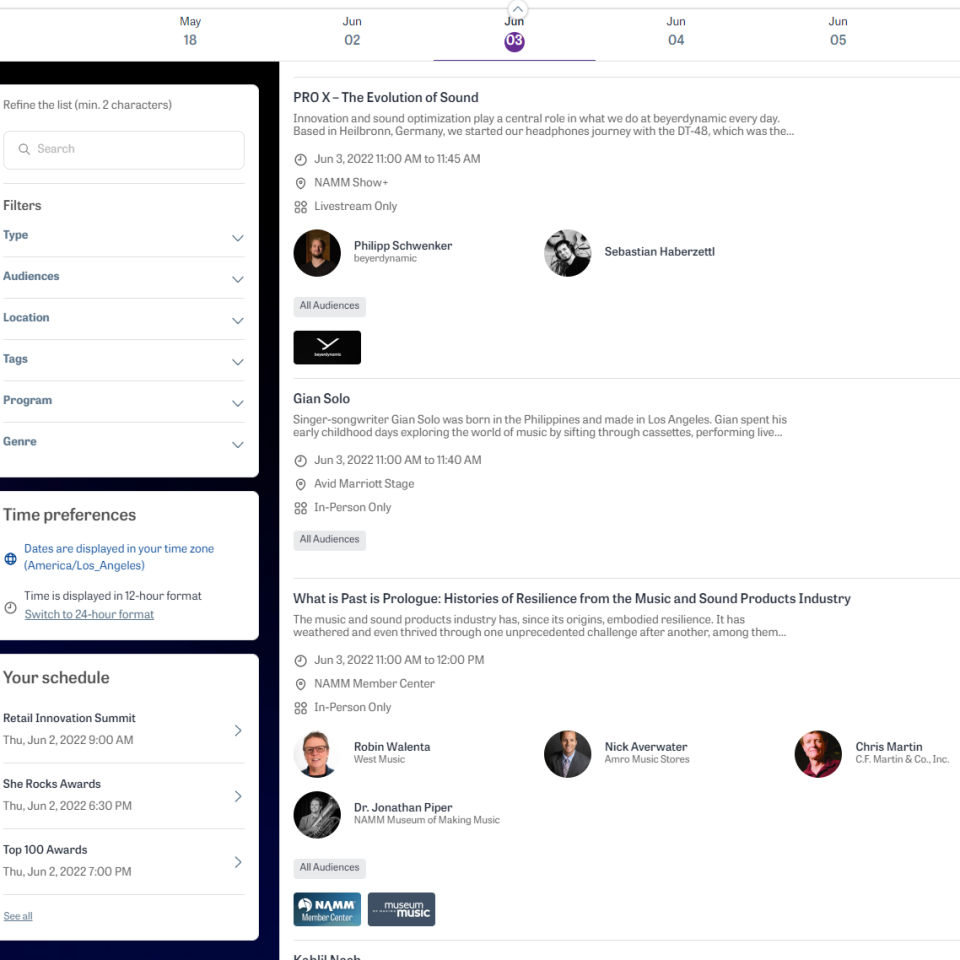This screenshot has width=960, height=960.
Task: Click speaker name Chris Martin
Action: click(x=889, y=747)
